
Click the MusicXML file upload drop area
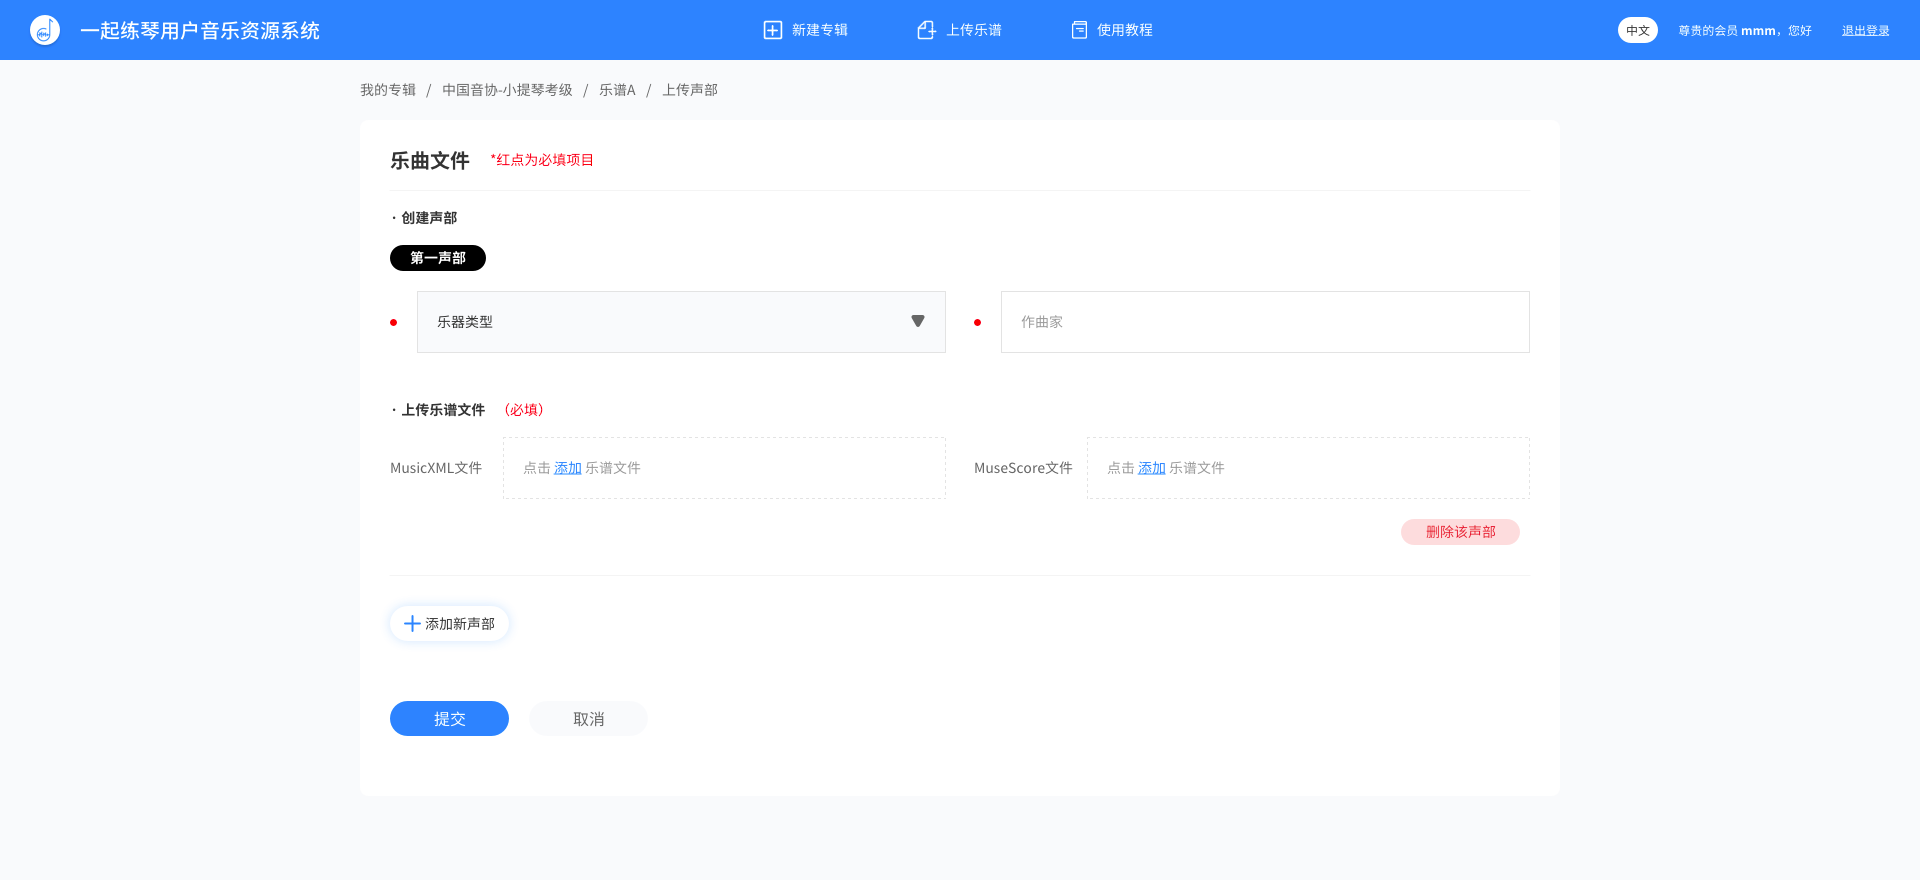click(724, 468)
